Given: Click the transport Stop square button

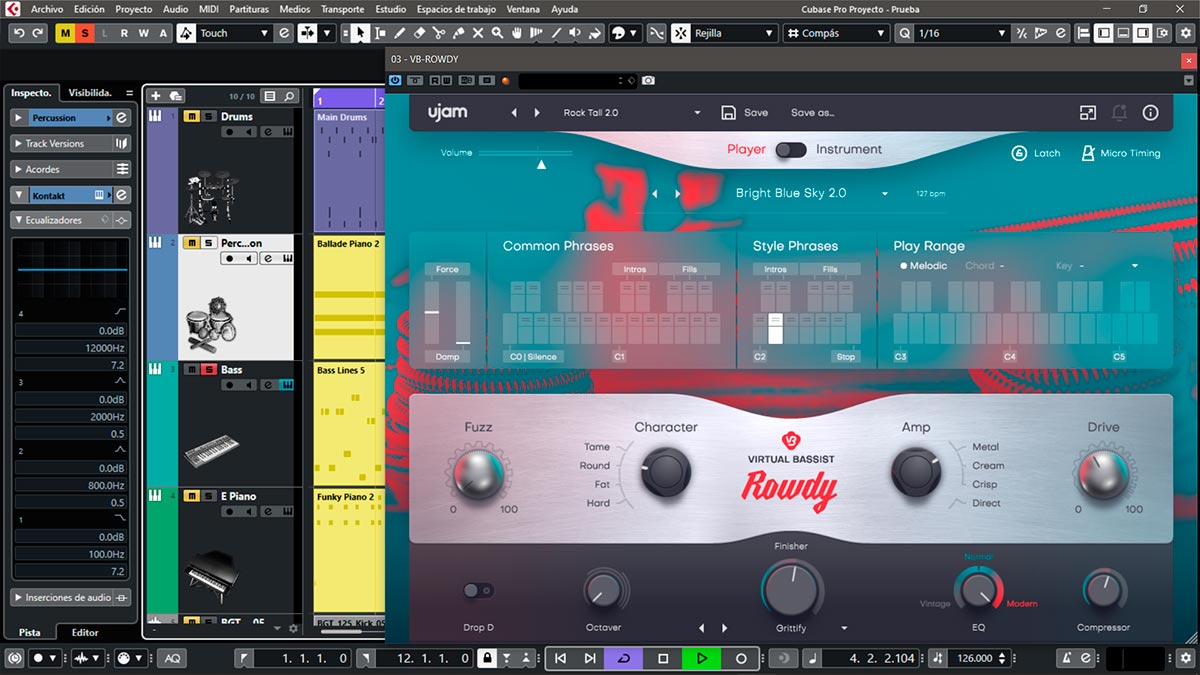Looking at the screenshot, I should 663,658.
